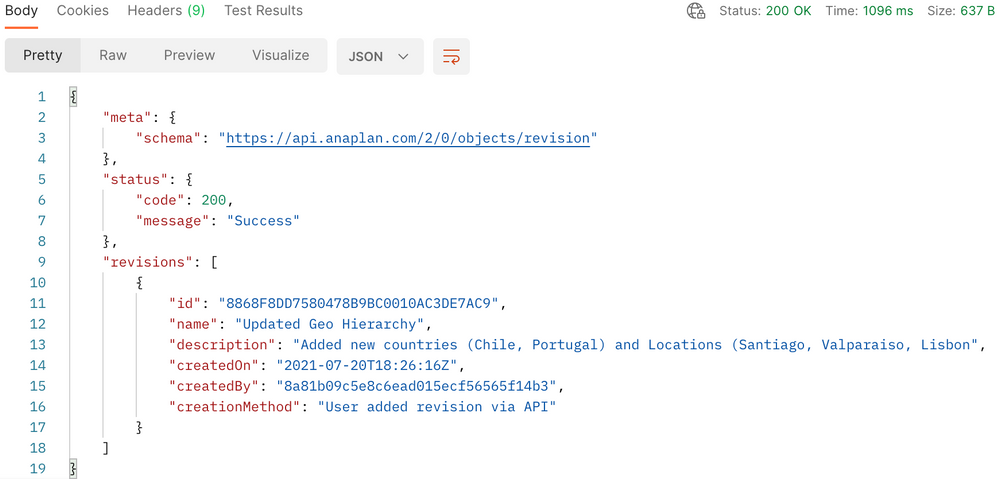Click the wrap lines icon

coord(451,56)
